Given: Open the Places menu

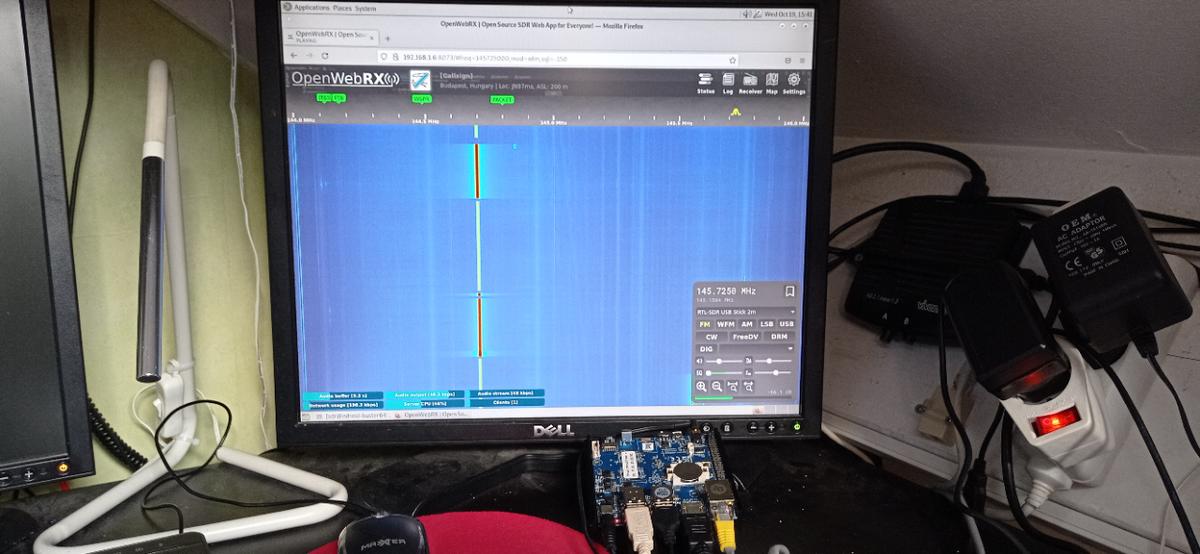Looking at the screenshot, I should pos(341,8).
